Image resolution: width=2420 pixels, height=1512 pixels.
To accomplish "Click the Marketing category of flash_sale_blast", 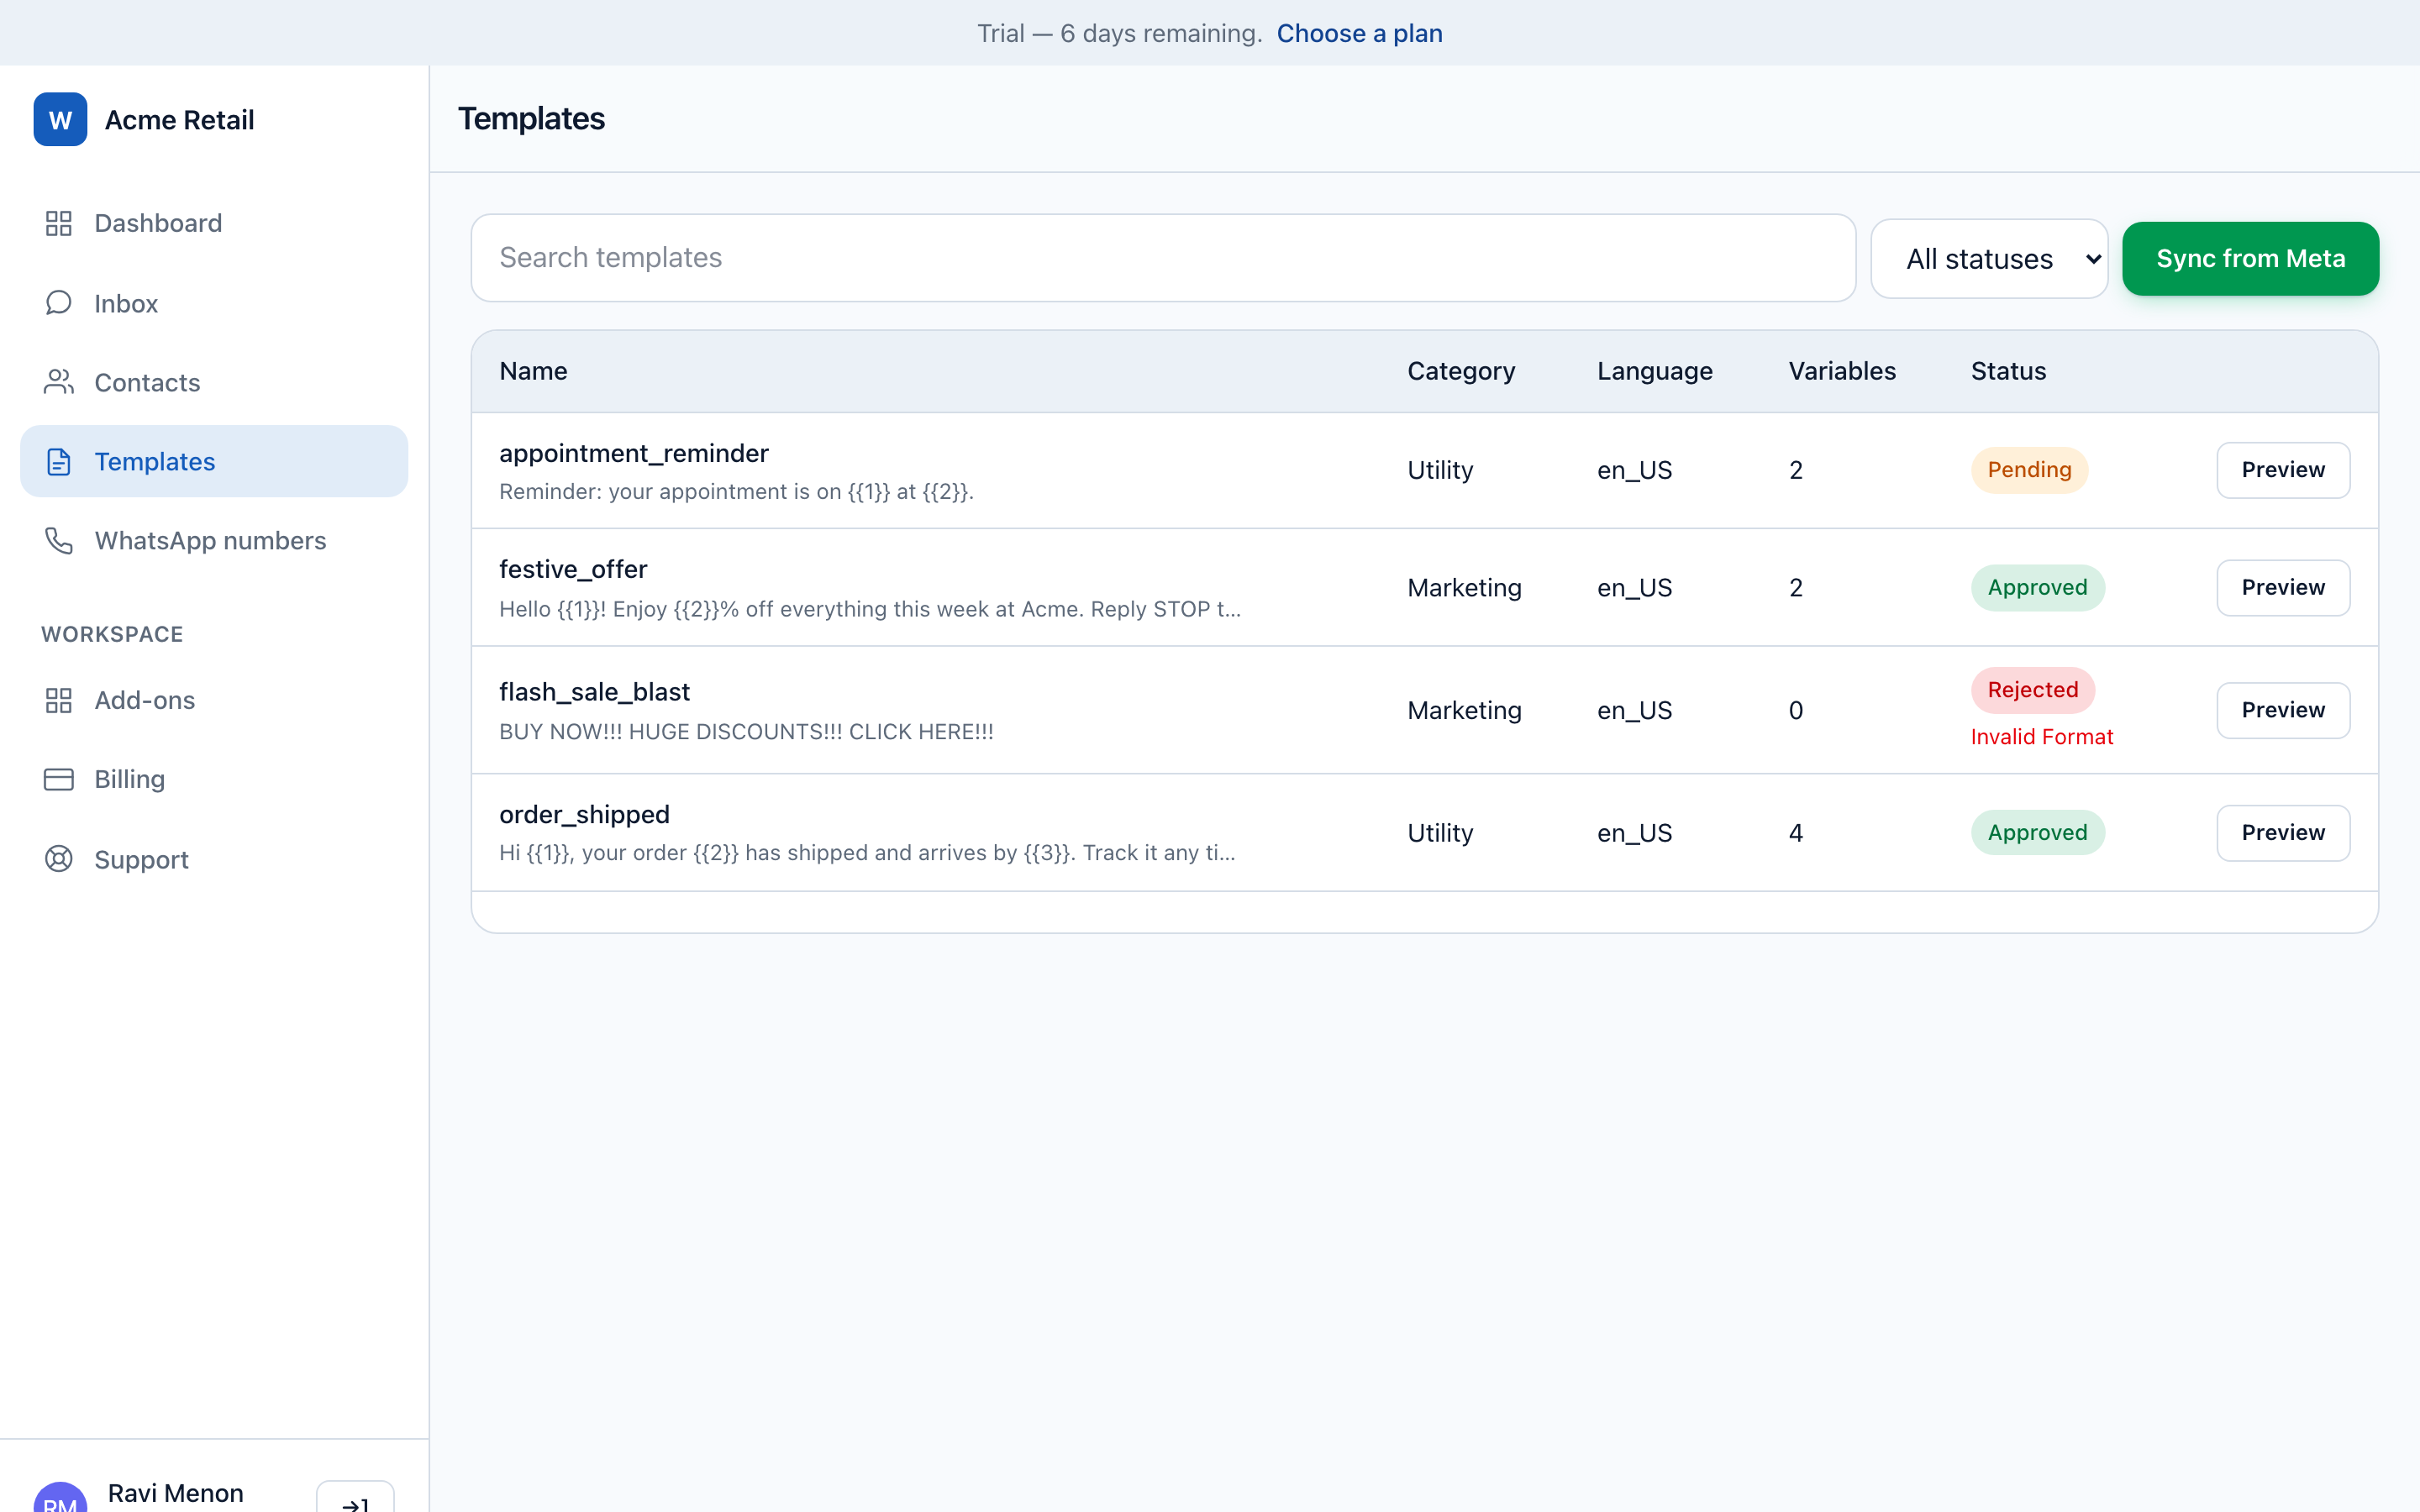I will [1464, 710].
